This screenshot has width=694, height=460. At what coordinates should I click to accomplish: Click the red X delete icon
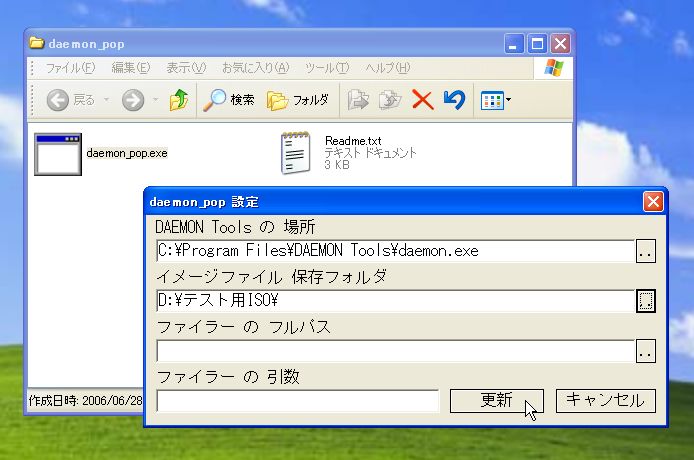tap(423, 100)
